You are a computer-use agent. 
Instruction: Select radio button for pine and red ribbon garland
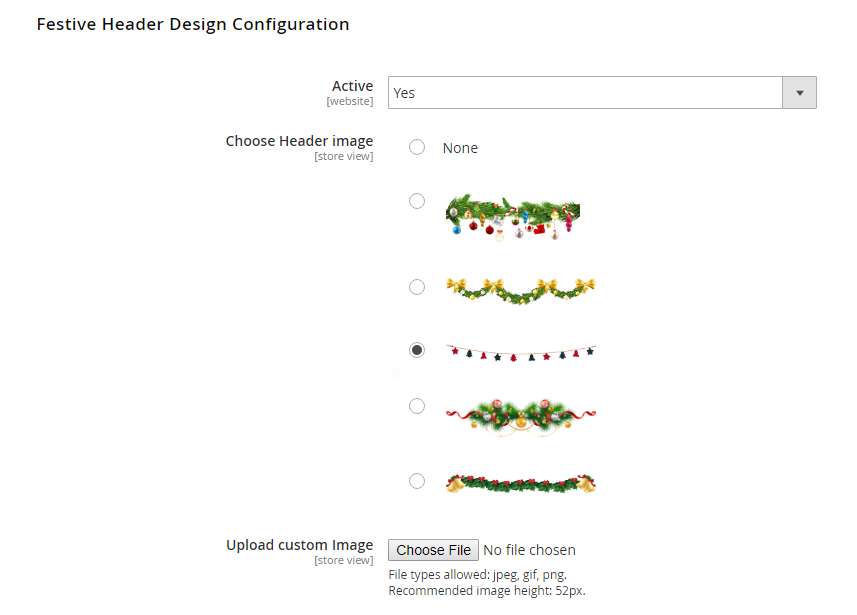(417, 406)
